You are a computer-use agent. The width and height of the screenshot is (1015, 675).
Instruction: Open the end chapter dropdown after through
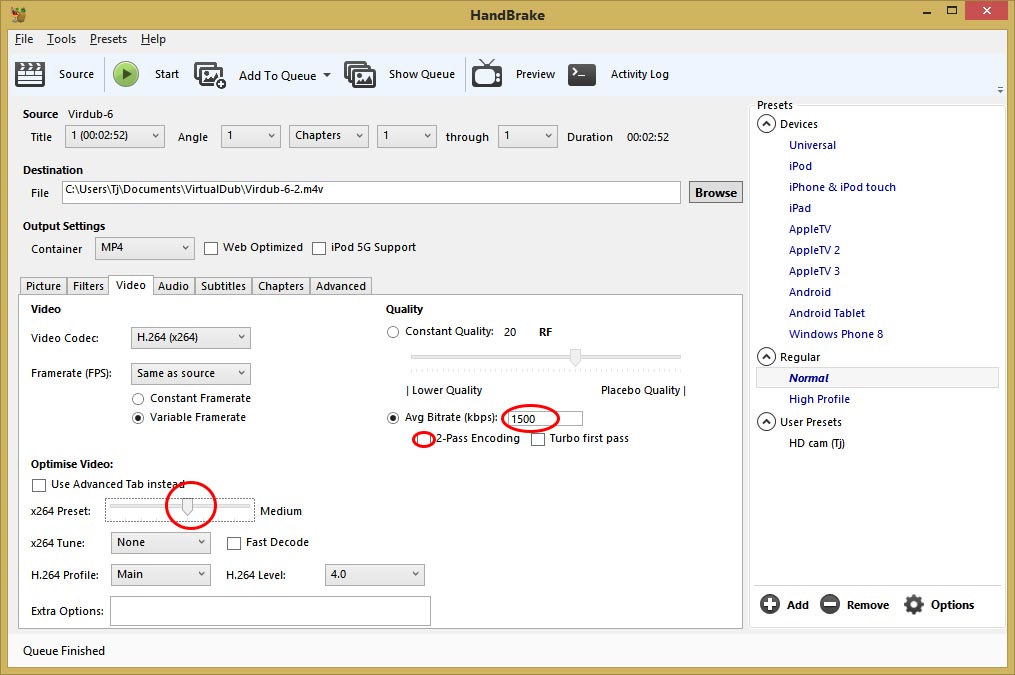(528, 136)
